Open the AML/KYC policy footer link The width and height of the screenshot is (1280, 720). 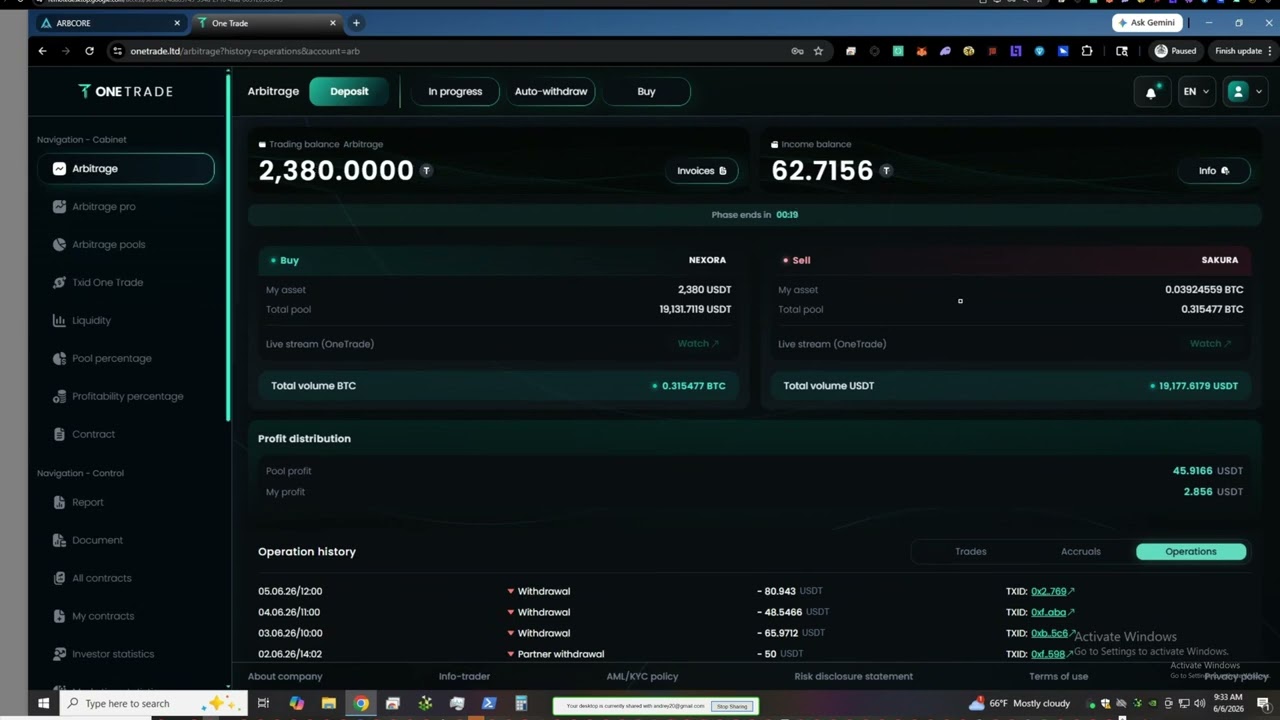642,677
